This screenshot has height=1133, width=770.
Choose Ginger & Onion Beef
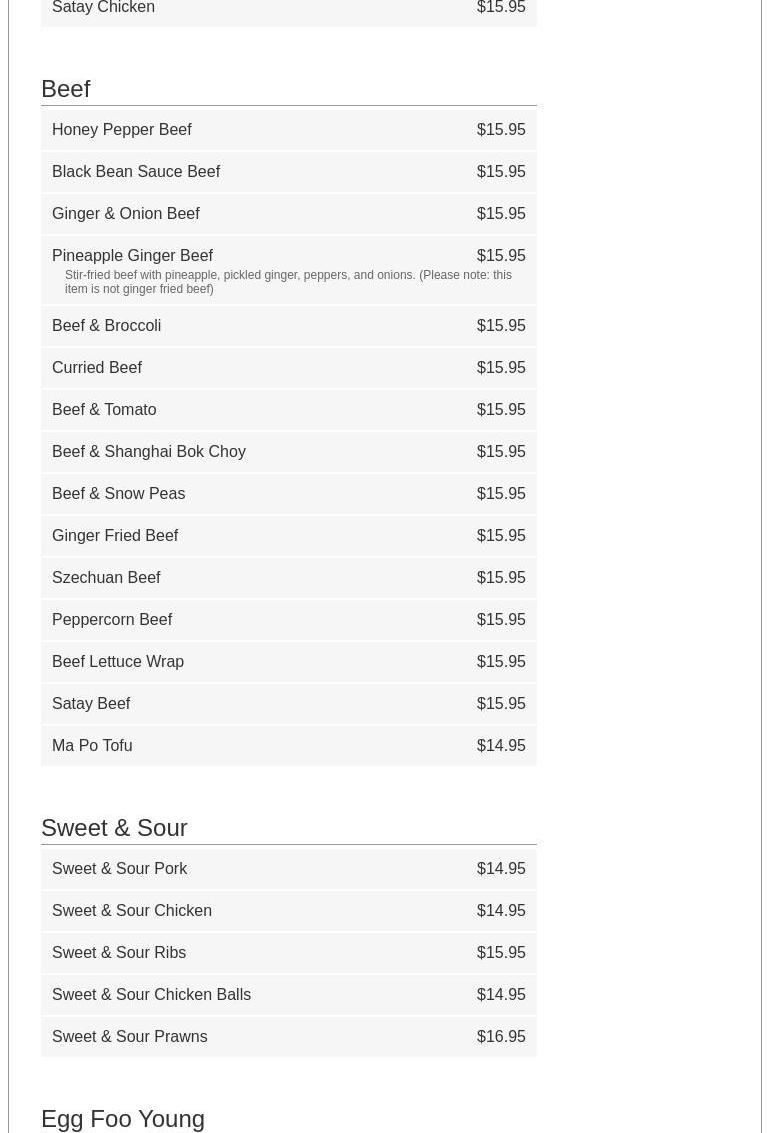tap(126, 214)
